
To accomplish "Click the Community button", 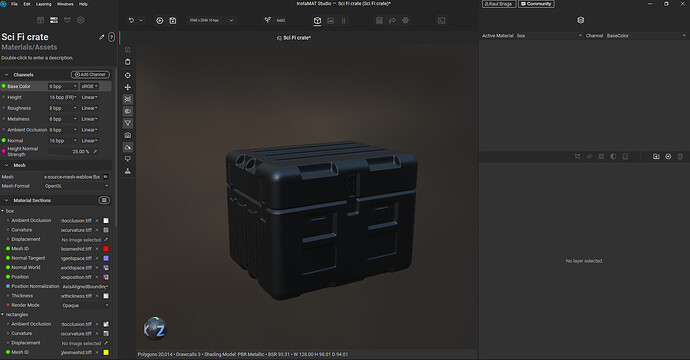I will pyautogui.click(x=536, y=4).
